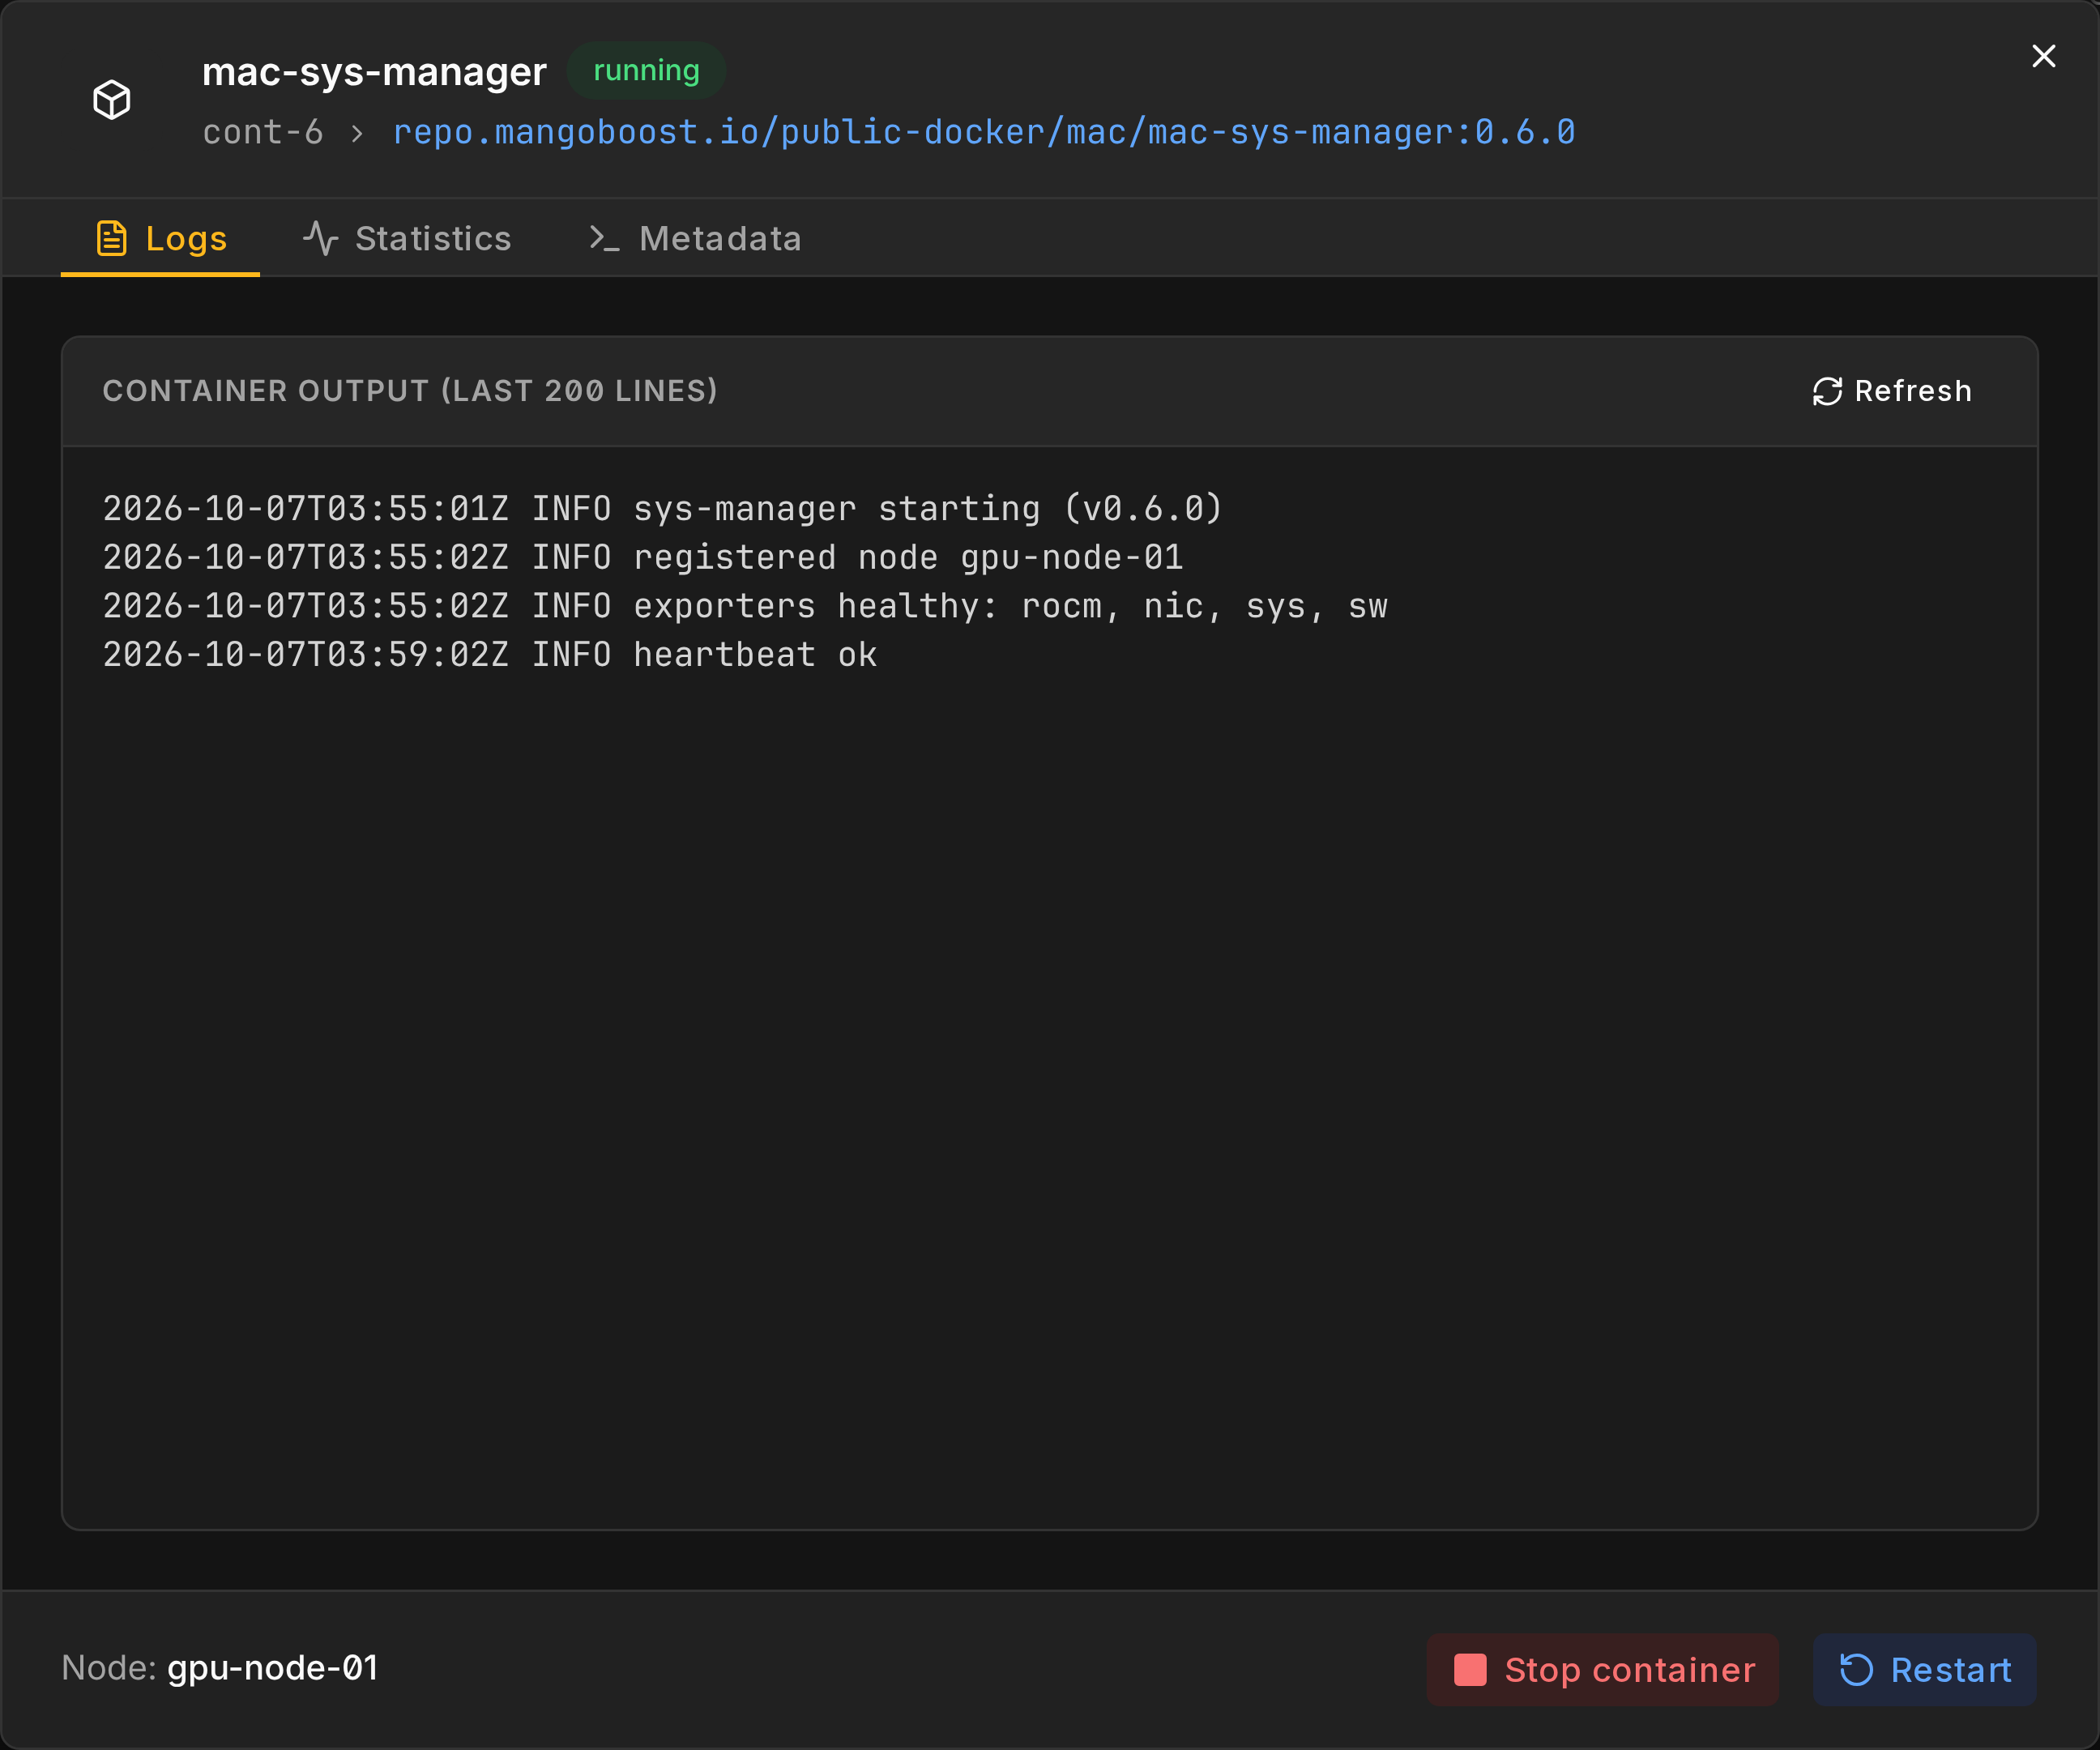Viewport: 2100px width, 1750px height.
Task: Click the cont-6 breadcrumb text
Action: point(263,132)
